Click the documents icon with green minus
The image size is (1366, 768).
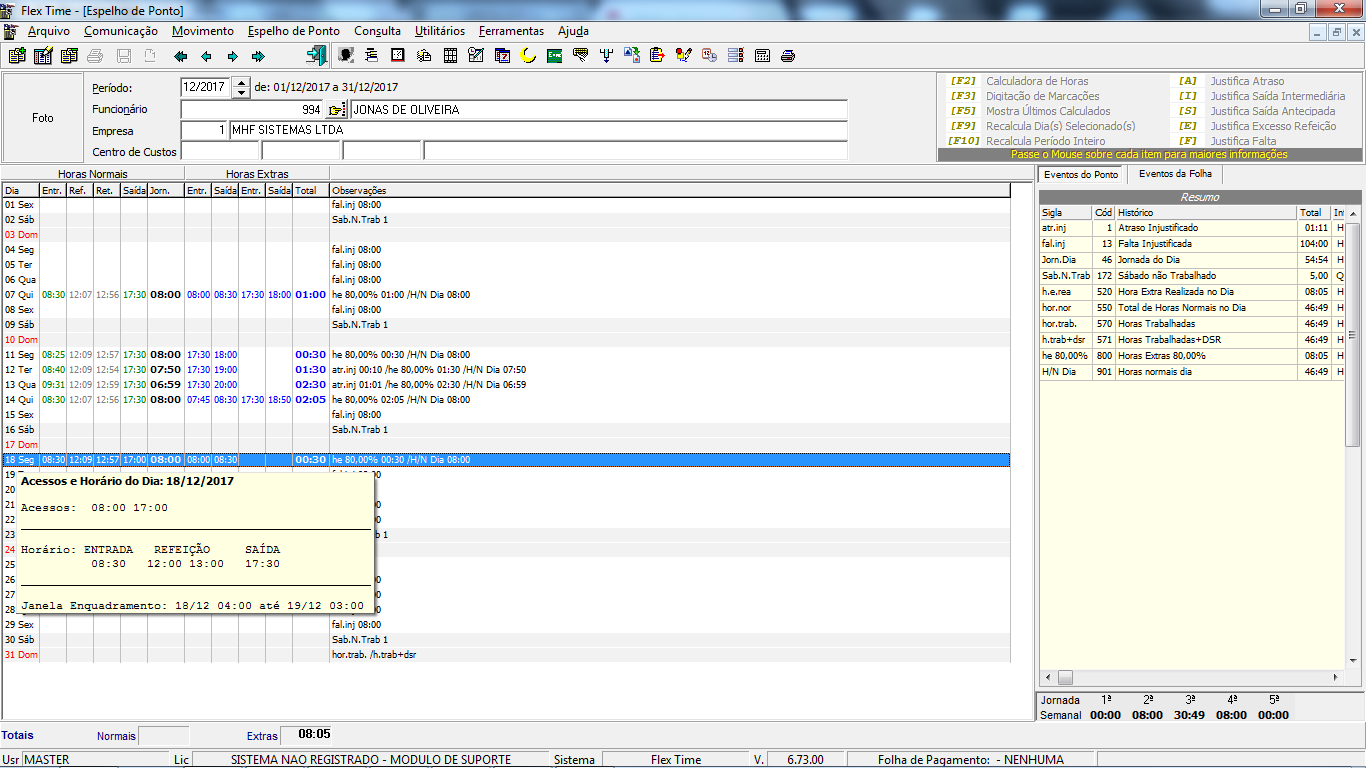pyautogui.click(x=69, y=56)
